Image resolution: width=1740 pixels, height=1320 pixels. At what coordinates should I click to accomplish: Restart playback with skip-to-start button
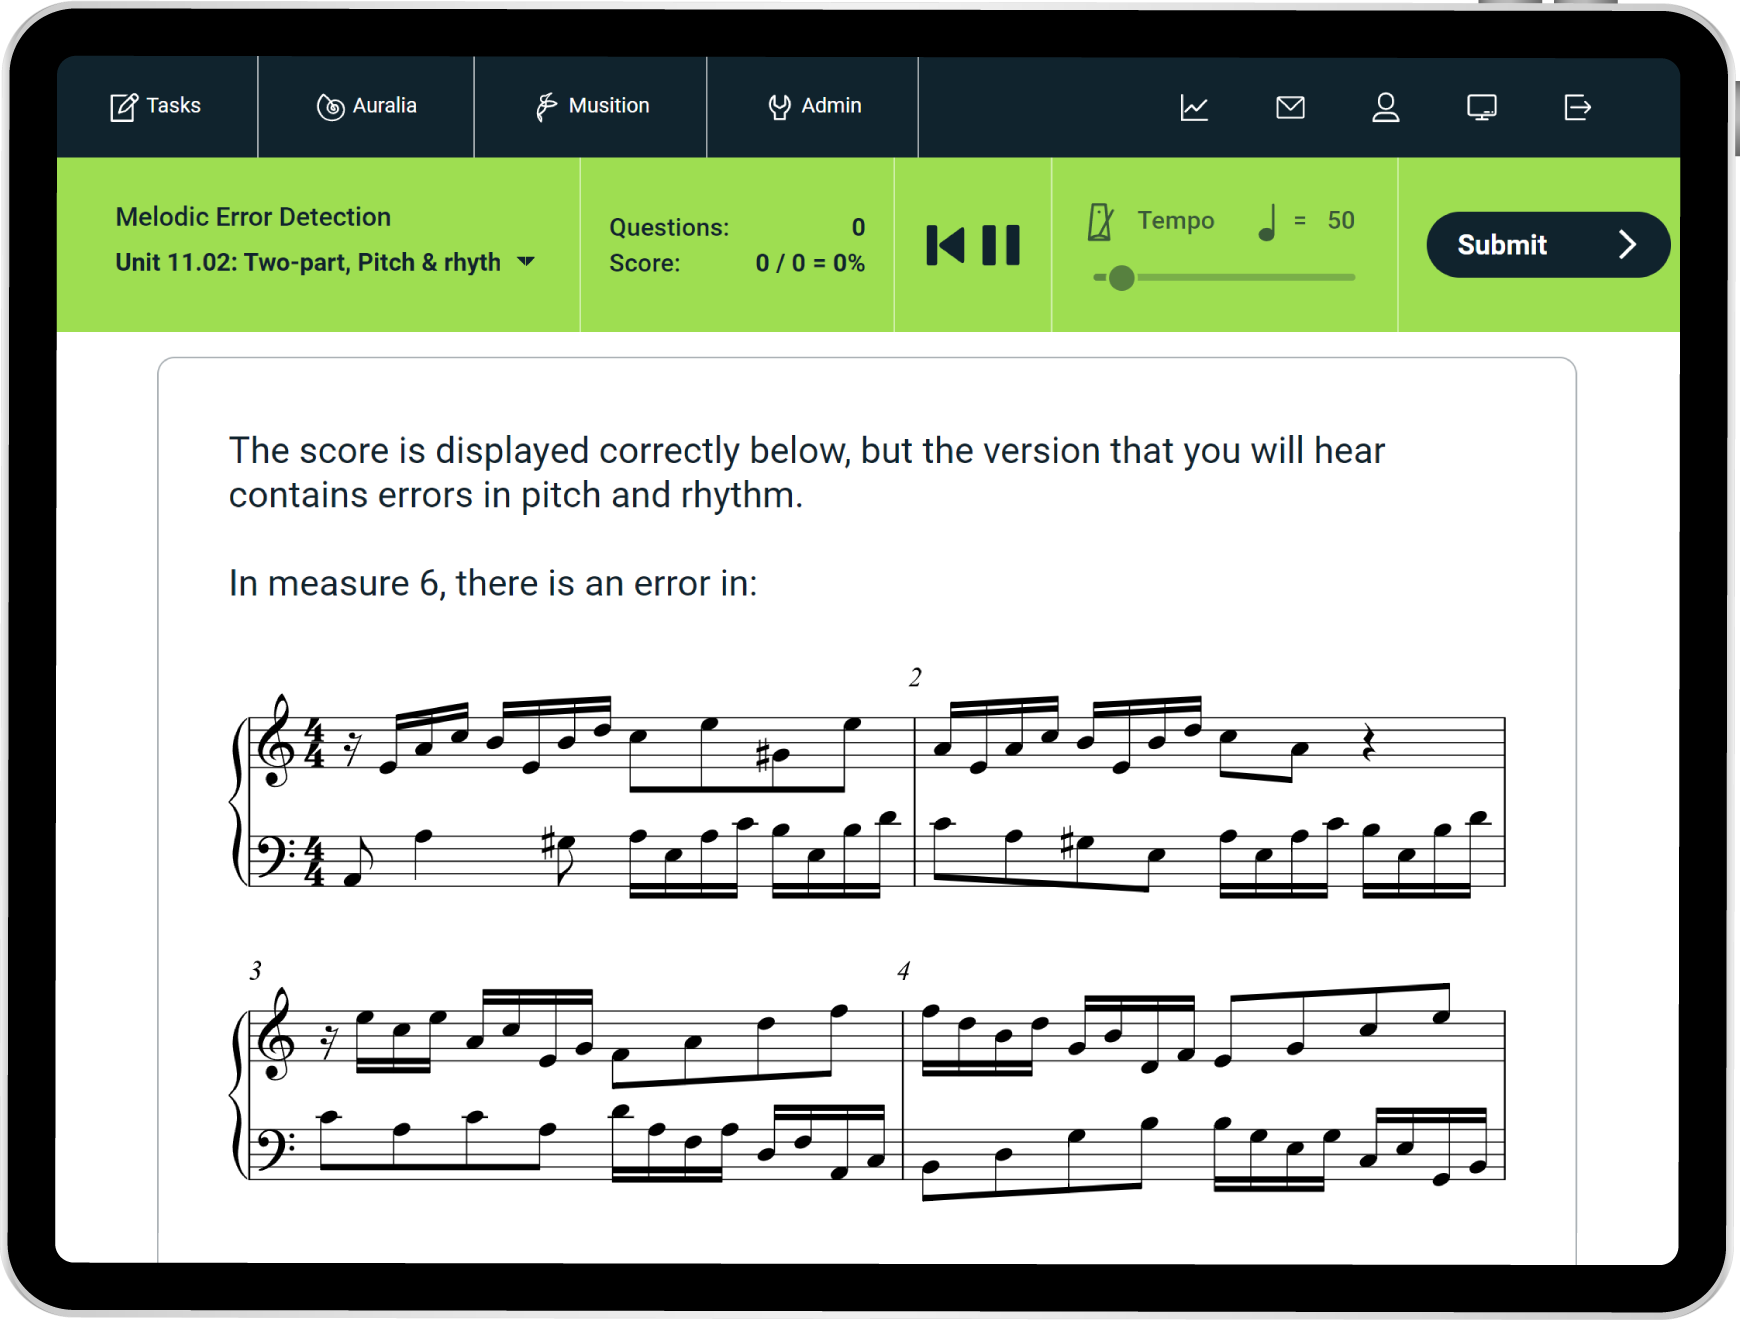[945, 245]
